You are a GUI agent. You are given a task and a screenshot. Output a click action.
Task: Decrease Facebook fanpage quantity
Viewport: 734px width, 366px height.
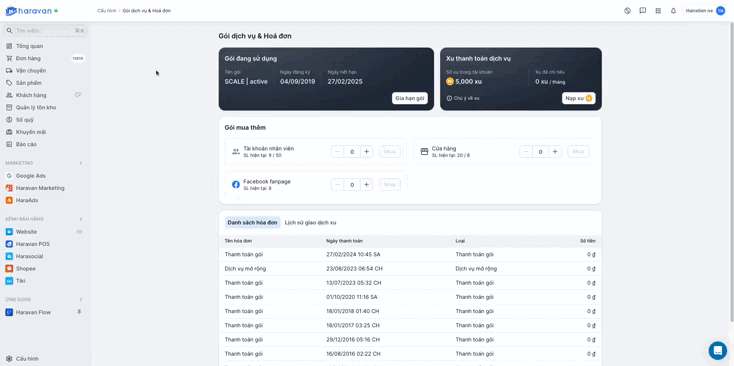click(x=338, y=184)
